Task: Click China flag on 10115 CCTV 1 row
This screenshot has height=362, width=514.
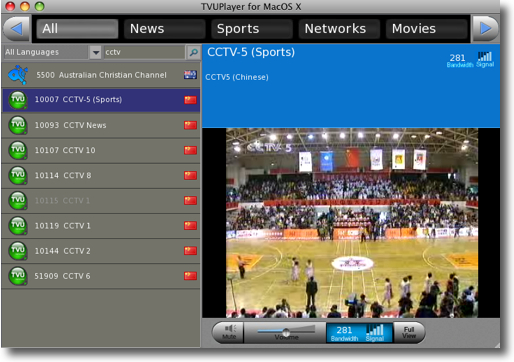Action: (x=190, y=200)
